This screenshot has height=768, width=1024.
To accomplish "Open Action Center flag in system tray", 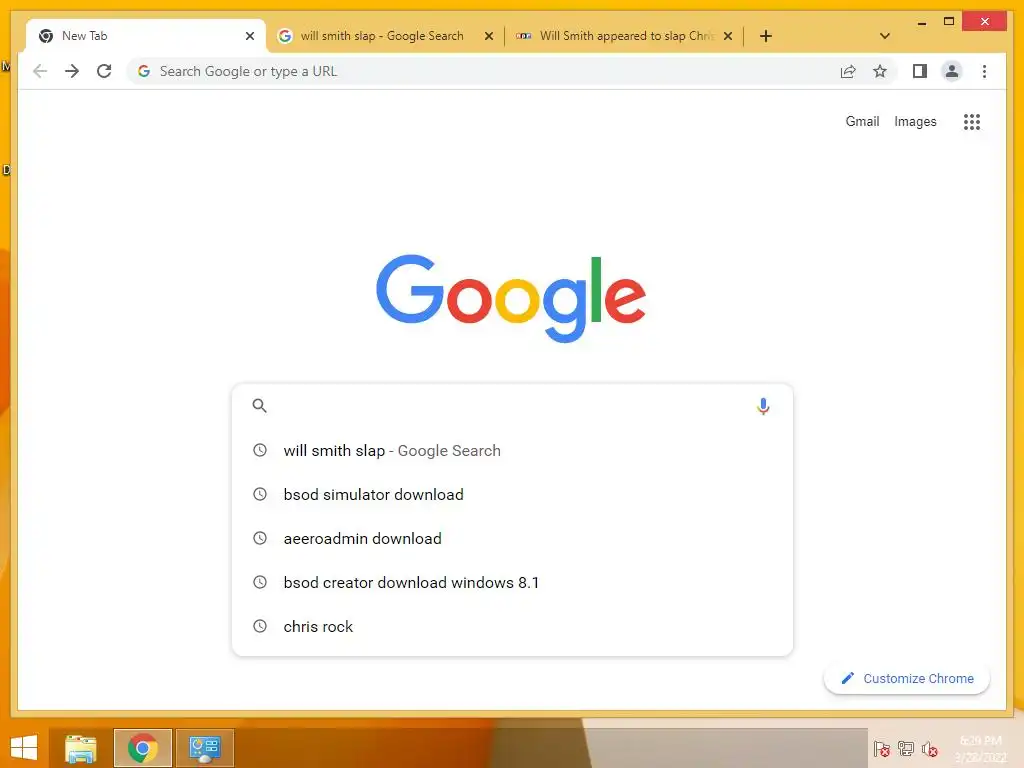I will pyautogui.click(x=882, y=749).
